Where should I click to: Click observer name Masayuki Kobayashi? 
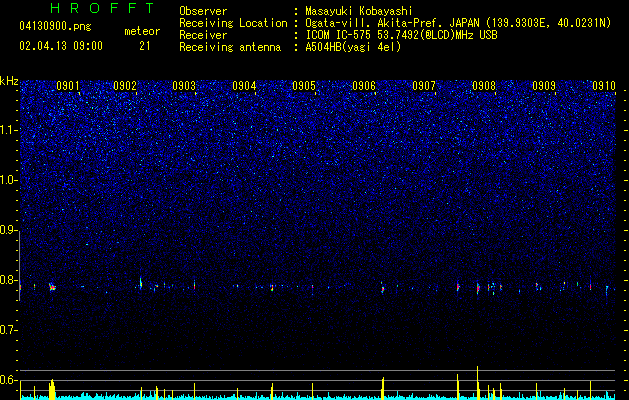pyautogui.click(x=359, y=11)
